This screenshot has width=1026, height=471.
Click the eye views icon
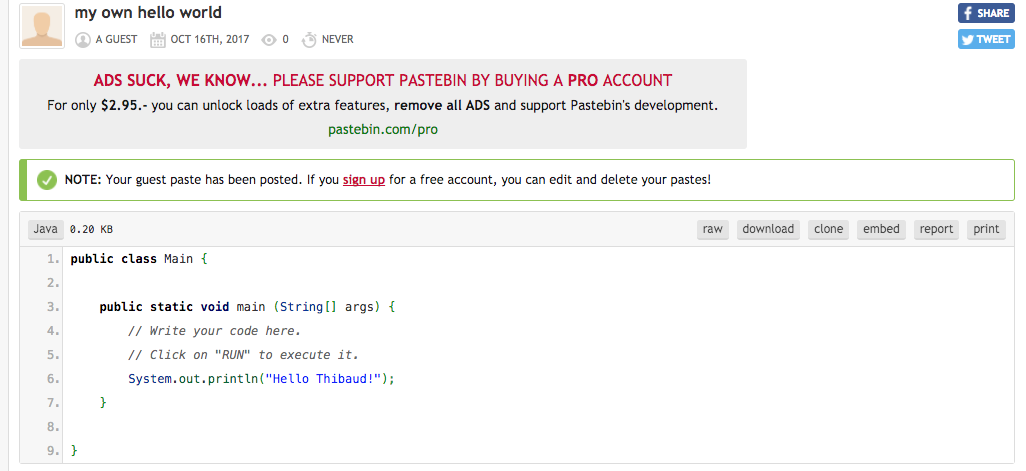(268, 40)
